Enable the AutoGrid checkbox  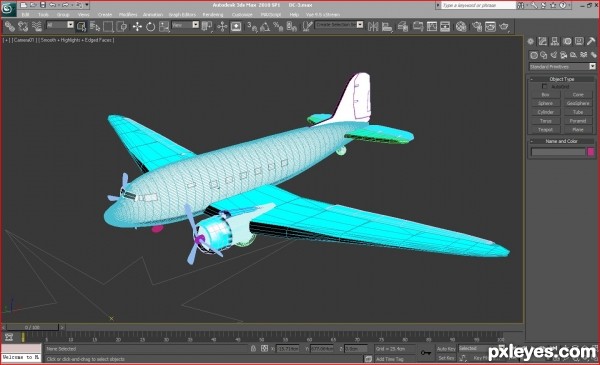pos(545,87)
